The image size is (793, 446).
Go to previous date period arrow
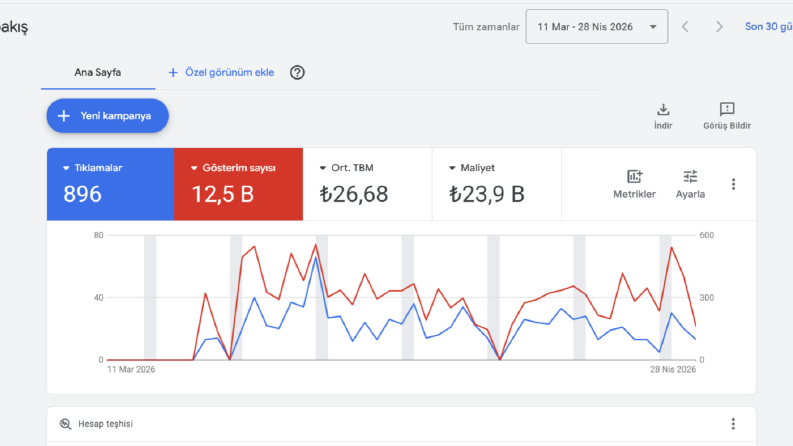point(685,27)
